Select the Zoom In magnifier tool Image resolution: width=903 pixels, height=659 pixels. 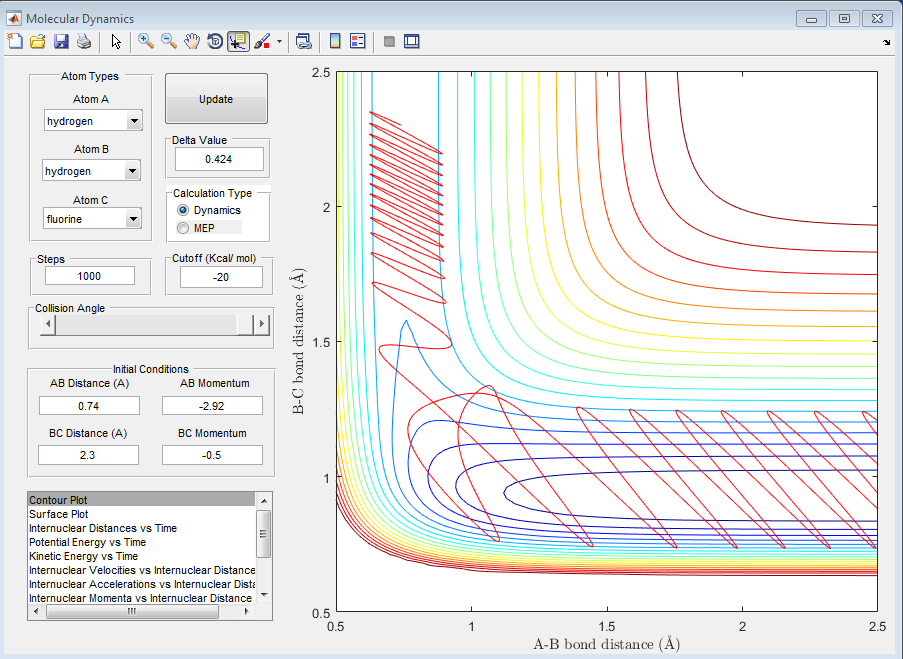(x=146, y=41)
